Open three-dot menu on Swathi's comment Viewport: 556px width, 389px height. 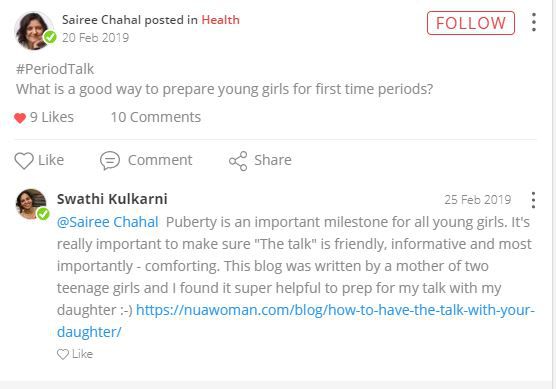533,200
